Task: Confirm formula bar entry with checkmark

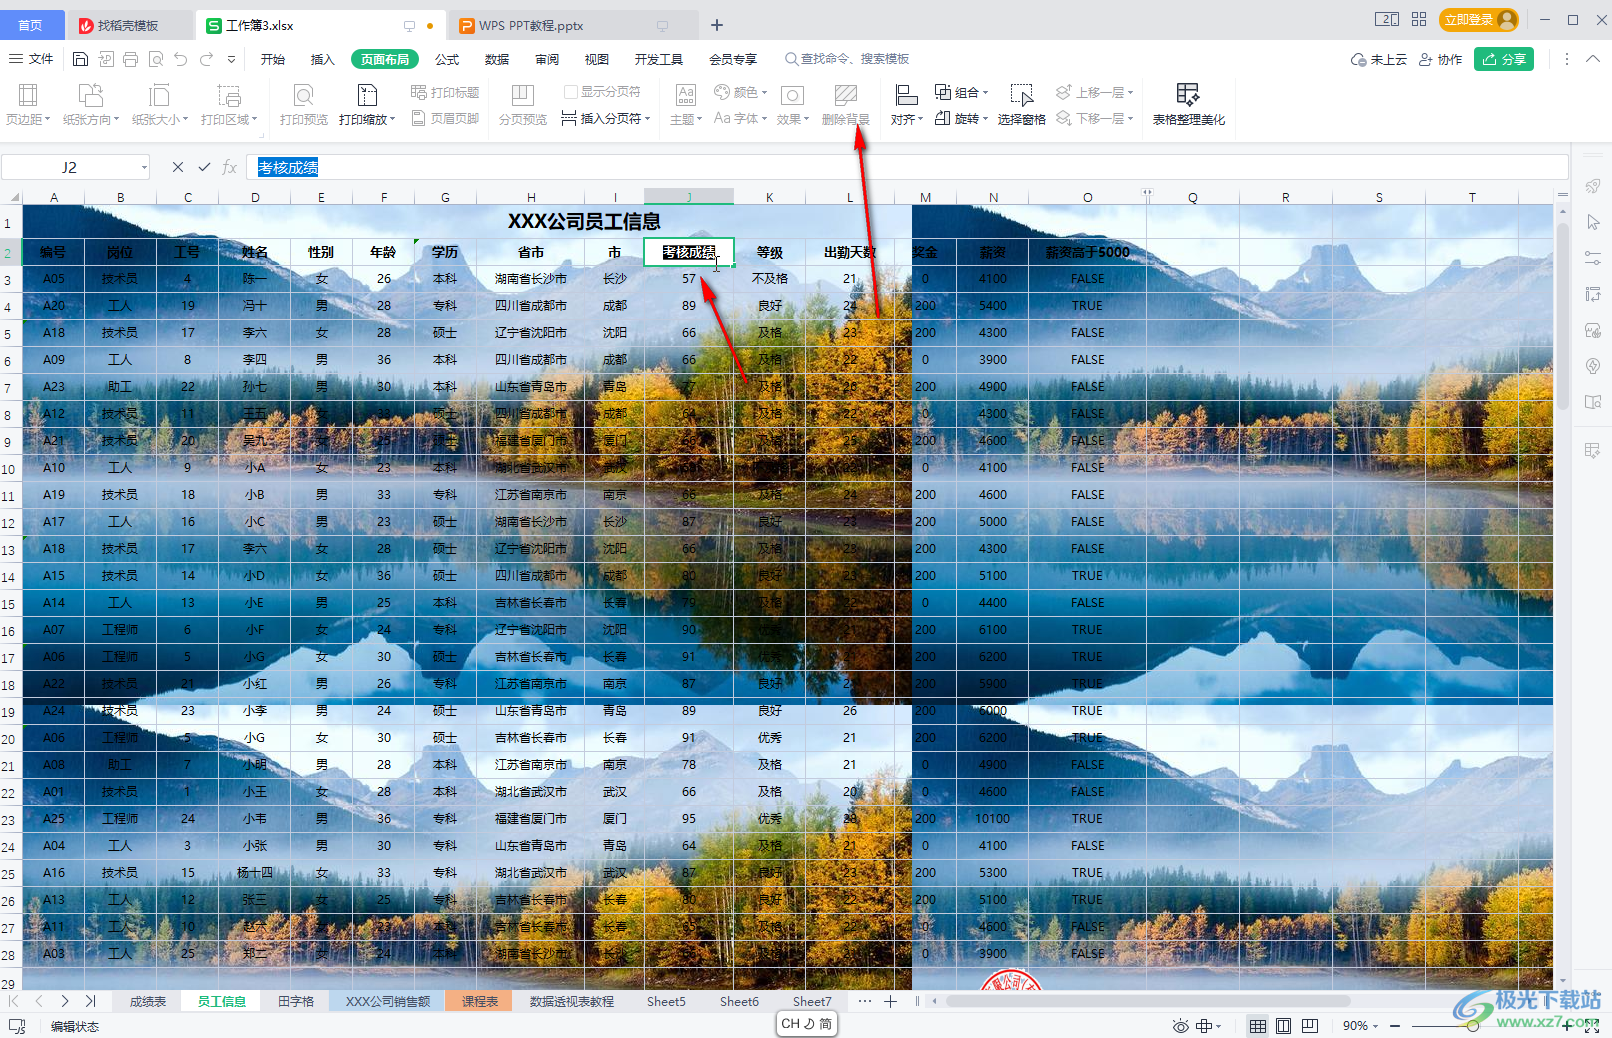Action: coord(204,167)
